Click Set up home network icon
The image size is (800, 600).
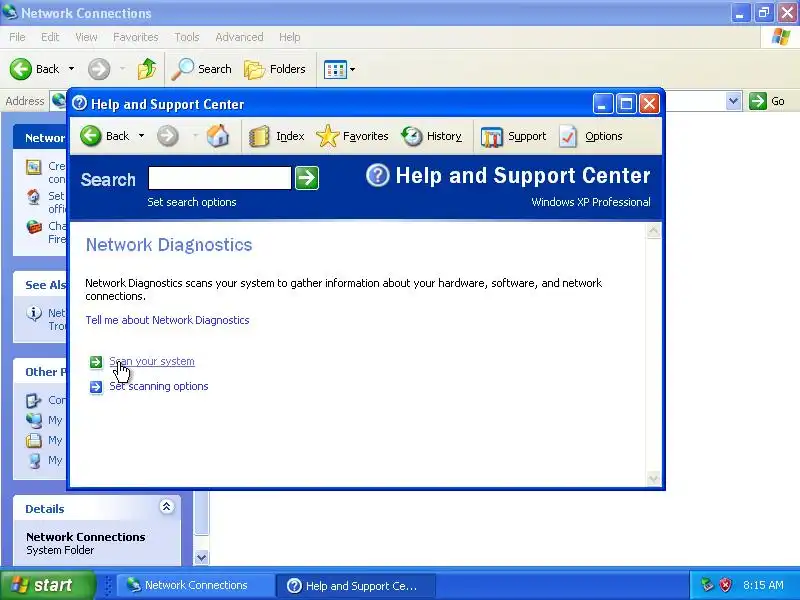pos(34,197)
